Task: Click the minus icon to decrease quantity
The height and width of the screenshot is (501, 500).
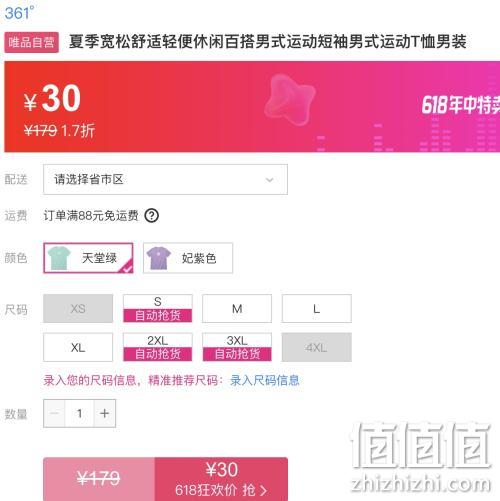Action: coord(54,413)
